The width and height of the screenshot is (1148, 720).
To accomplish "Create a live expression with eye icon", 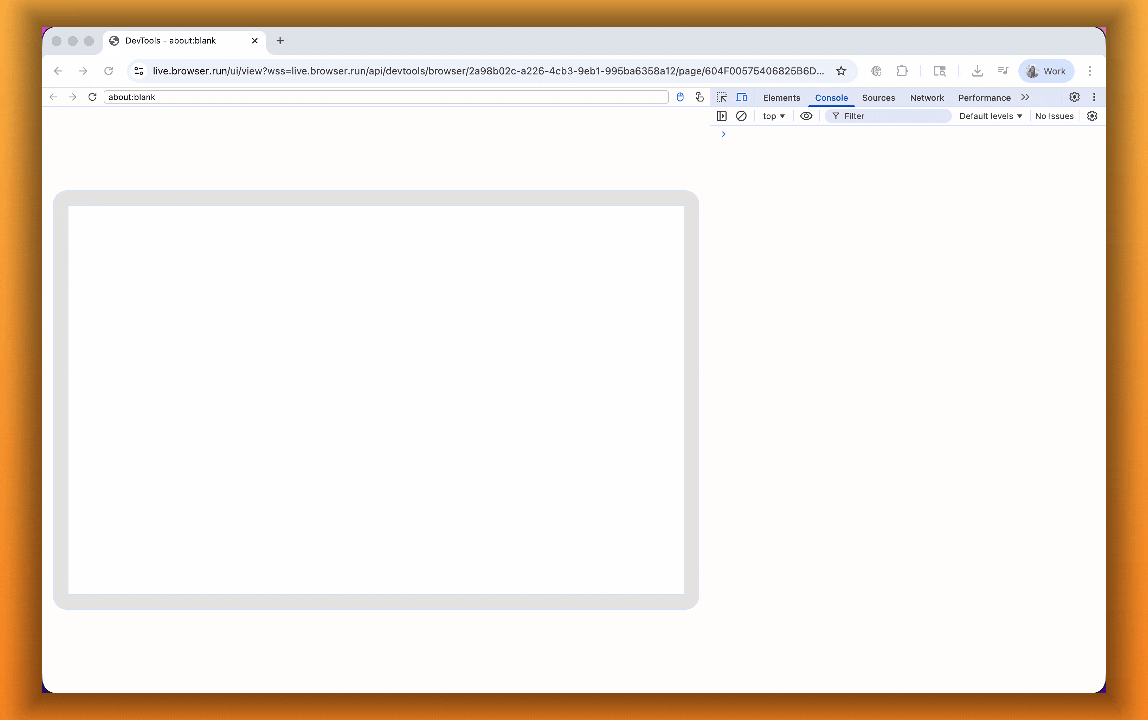I will click(806, 116).
